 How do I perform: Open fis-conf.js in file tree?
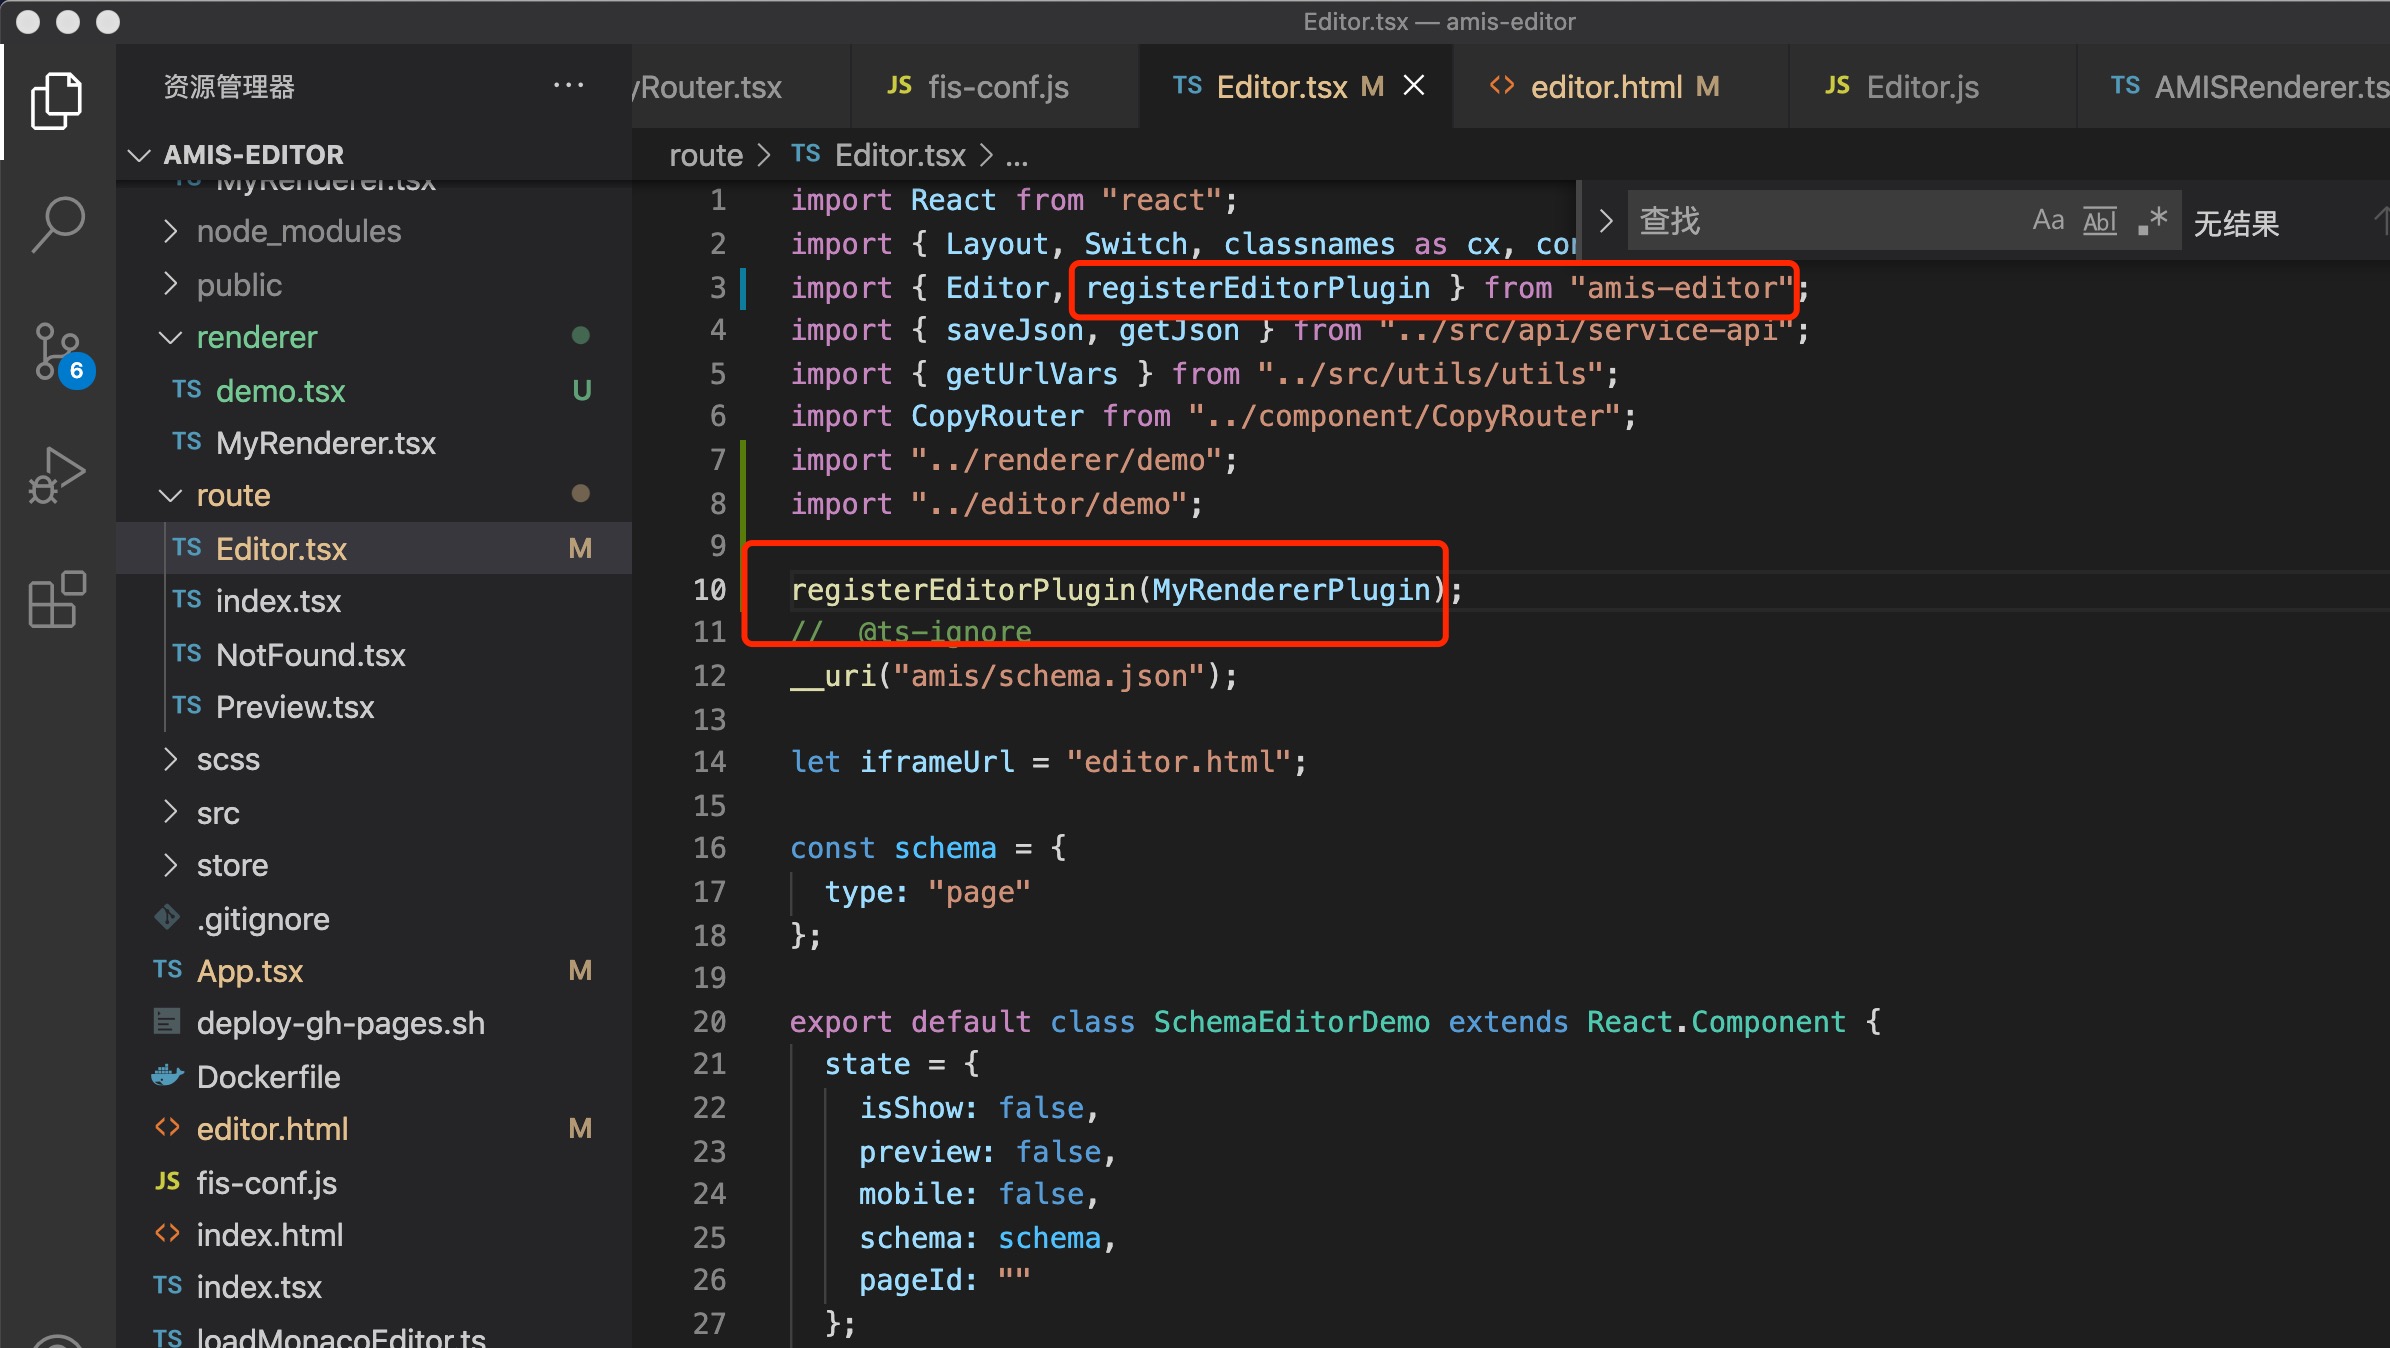(374, 1183)
